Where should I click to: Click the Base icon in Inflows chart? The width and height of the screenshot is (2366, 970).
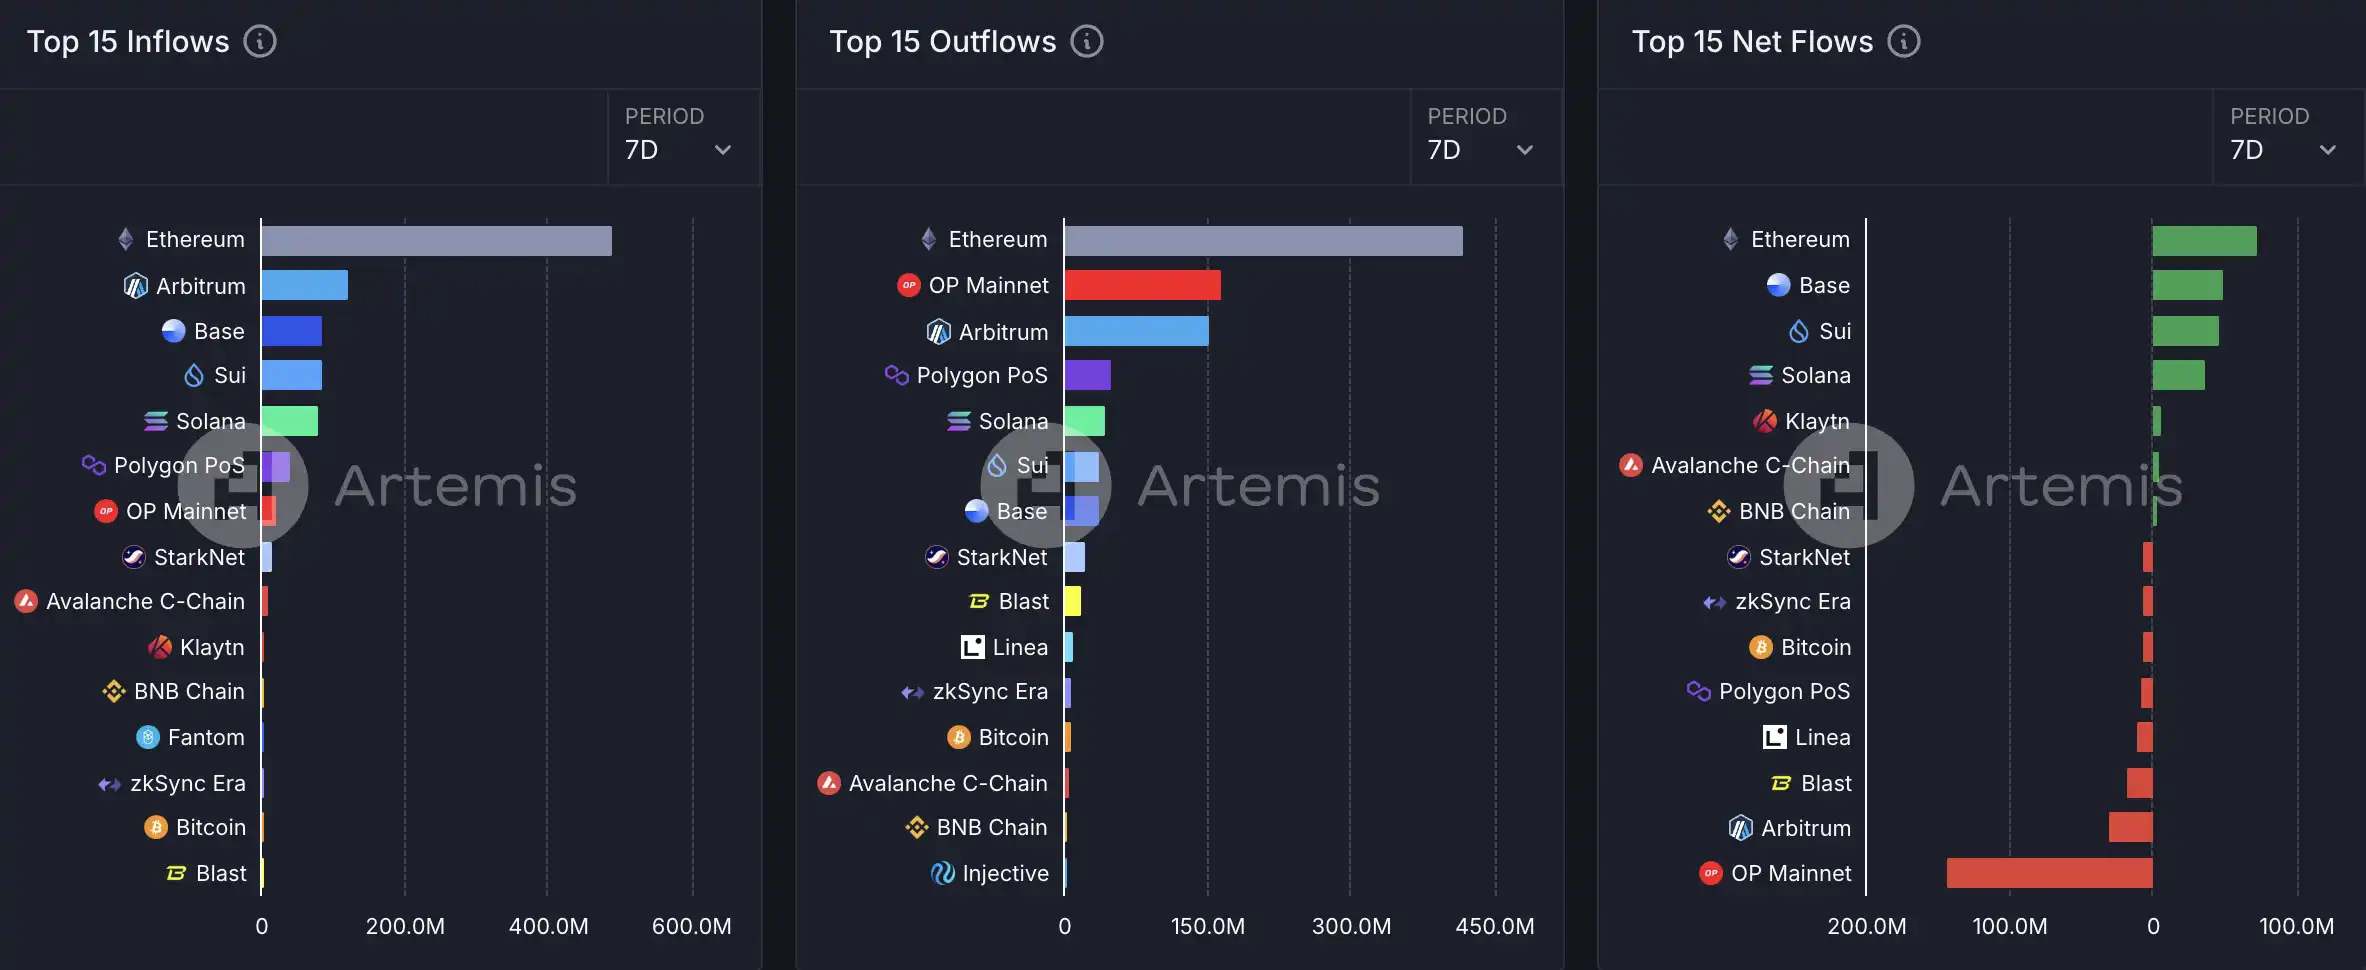[x=174, y=331]
